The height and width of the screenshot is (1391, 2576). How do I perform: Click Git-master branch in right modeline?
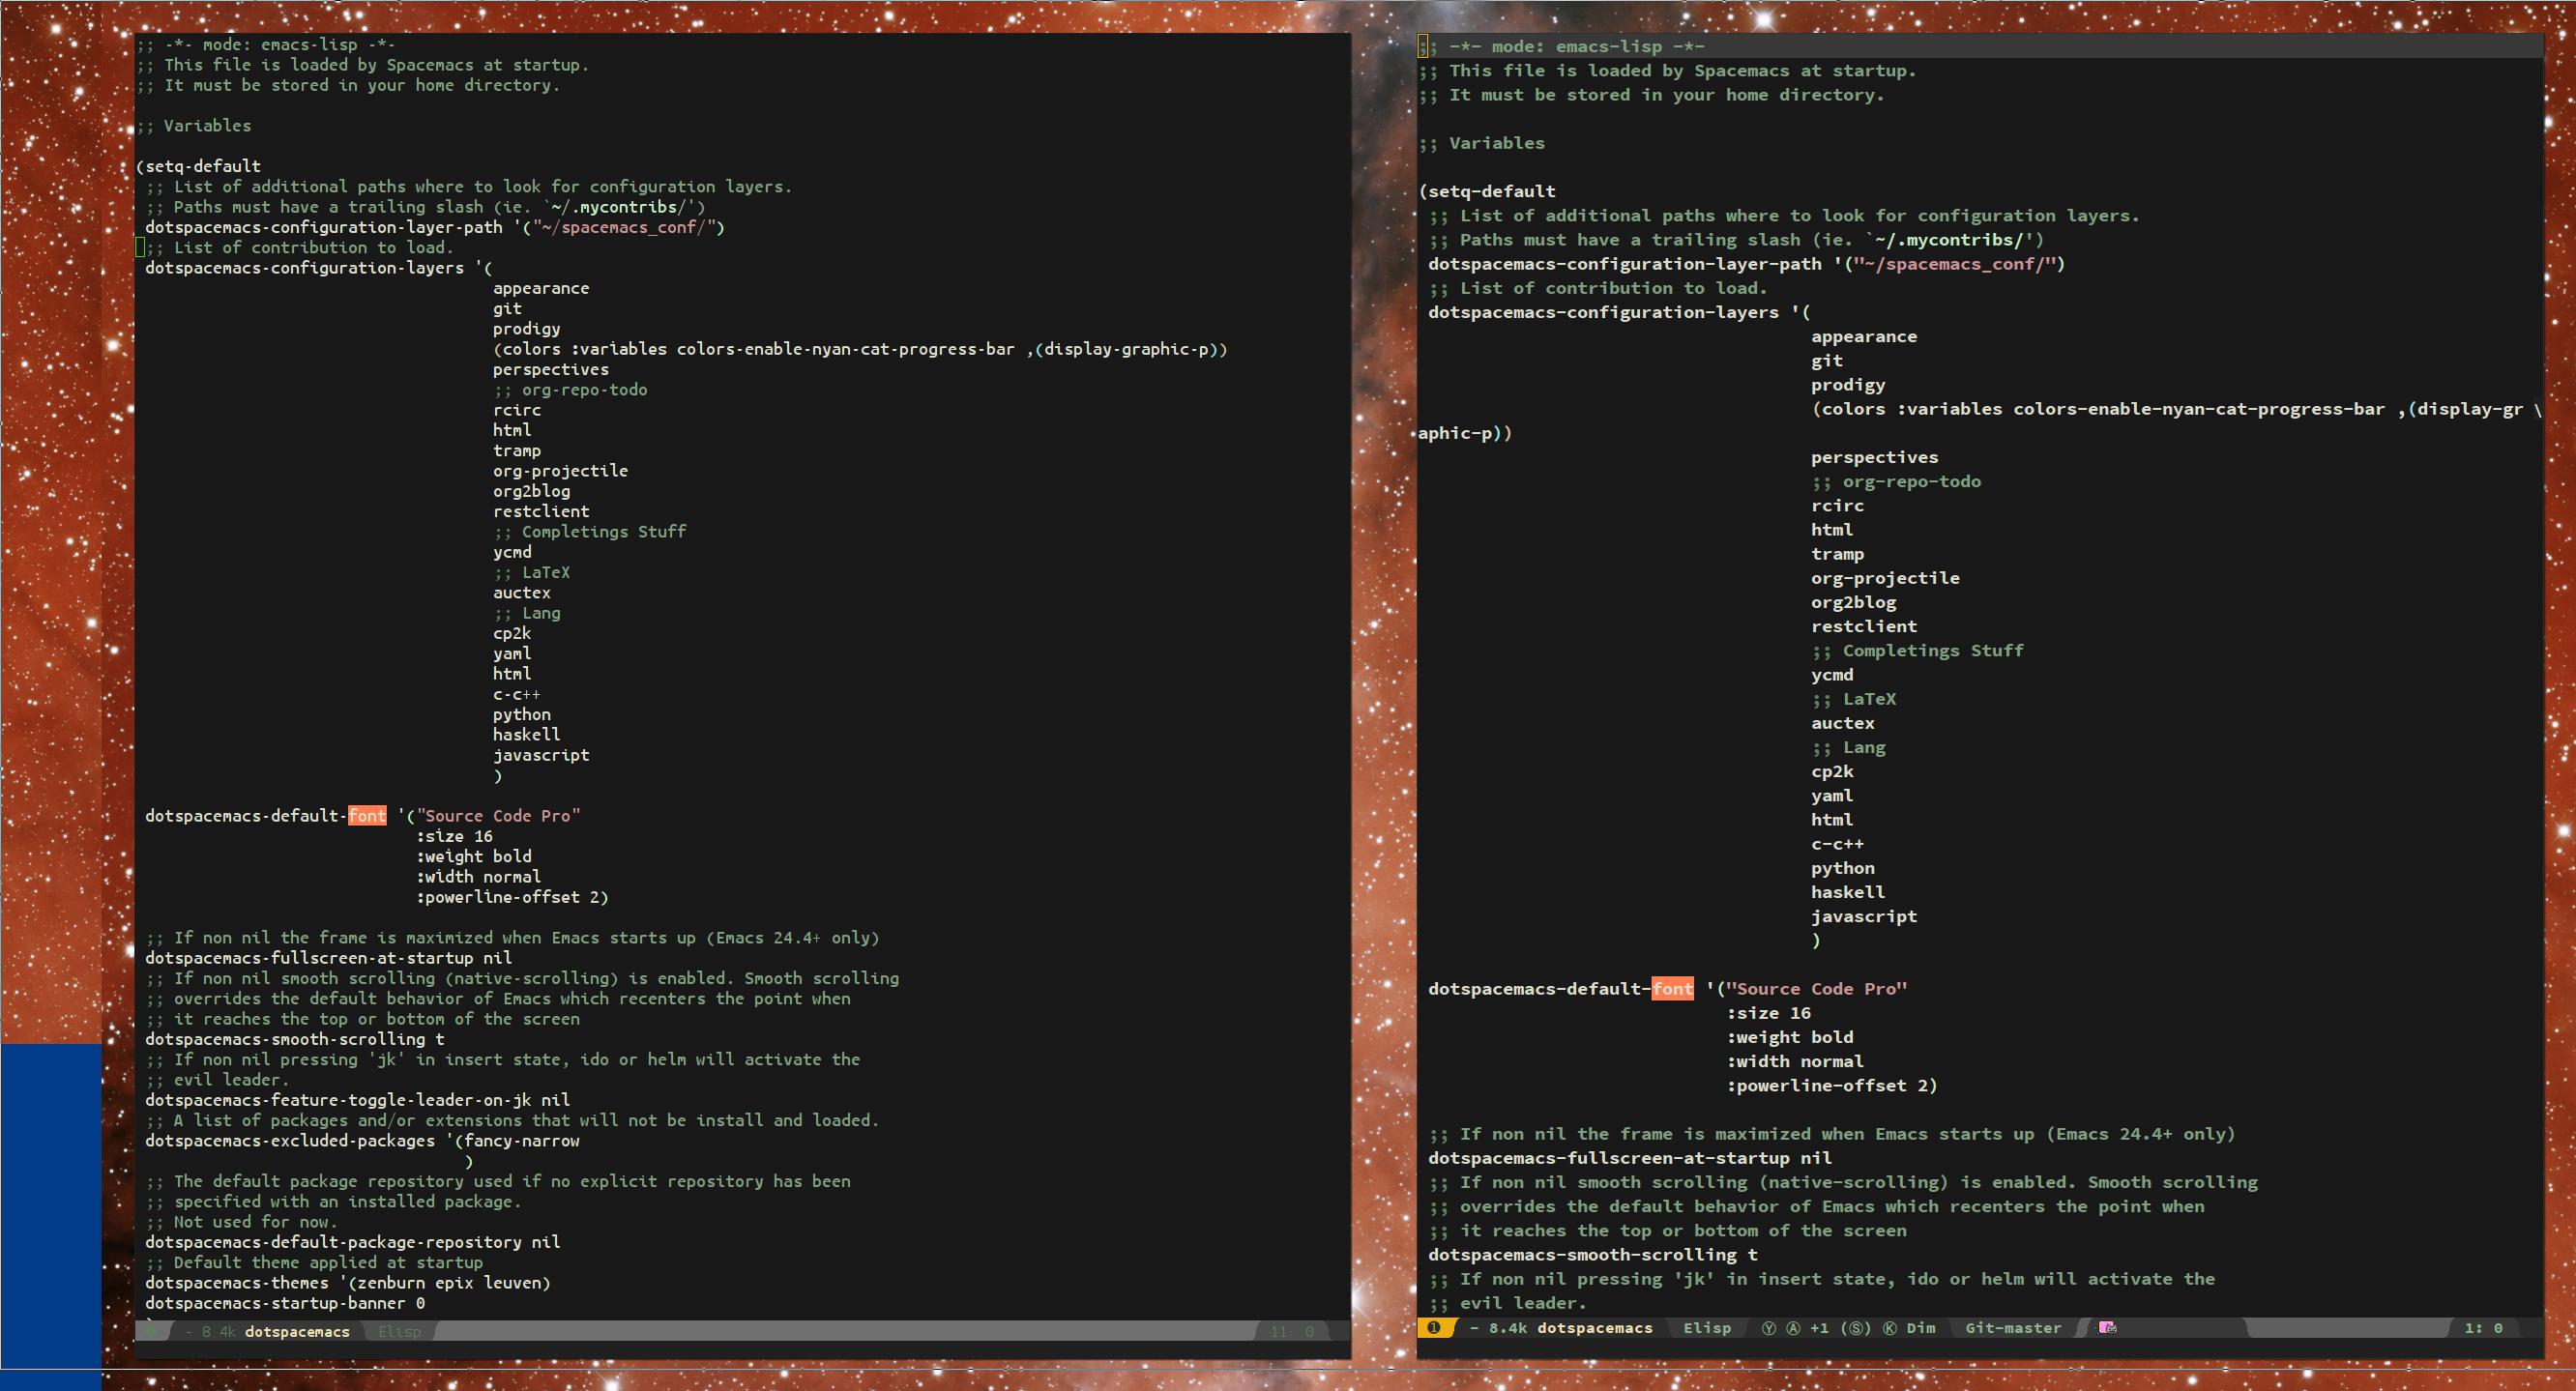coord(2013,1328)
